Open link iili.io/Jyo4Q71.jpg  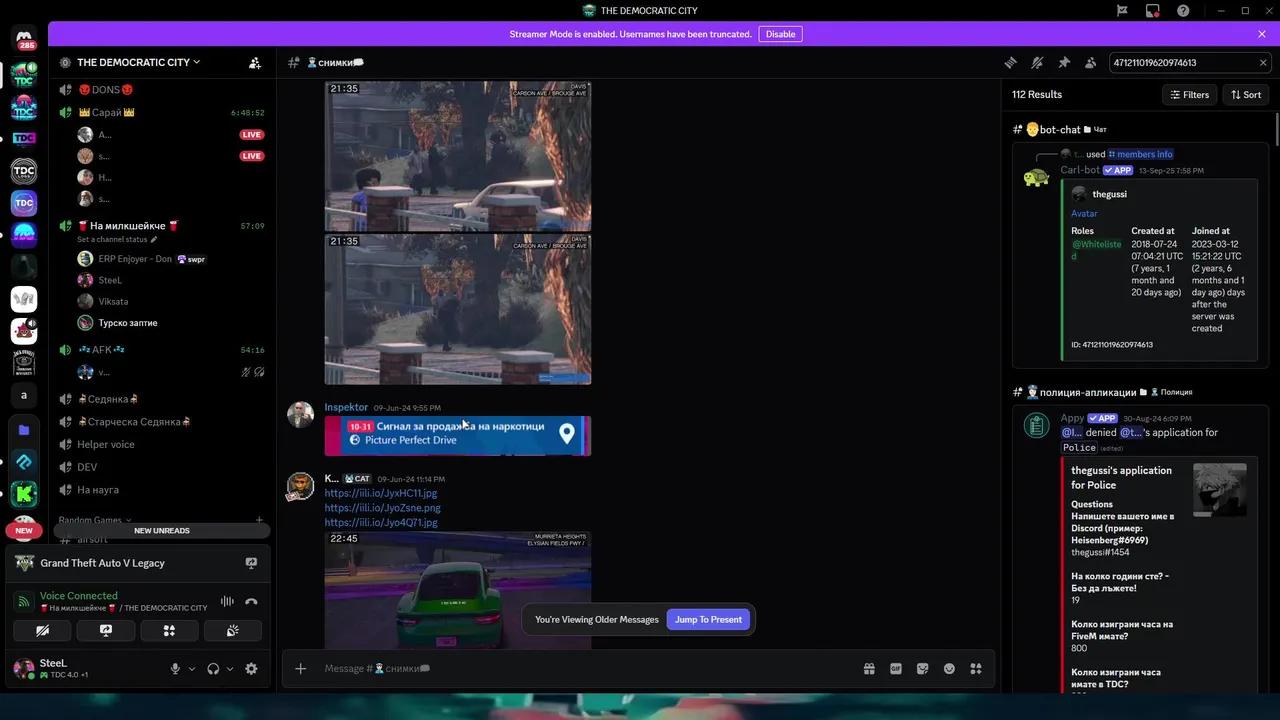click(x=381, y=522)
